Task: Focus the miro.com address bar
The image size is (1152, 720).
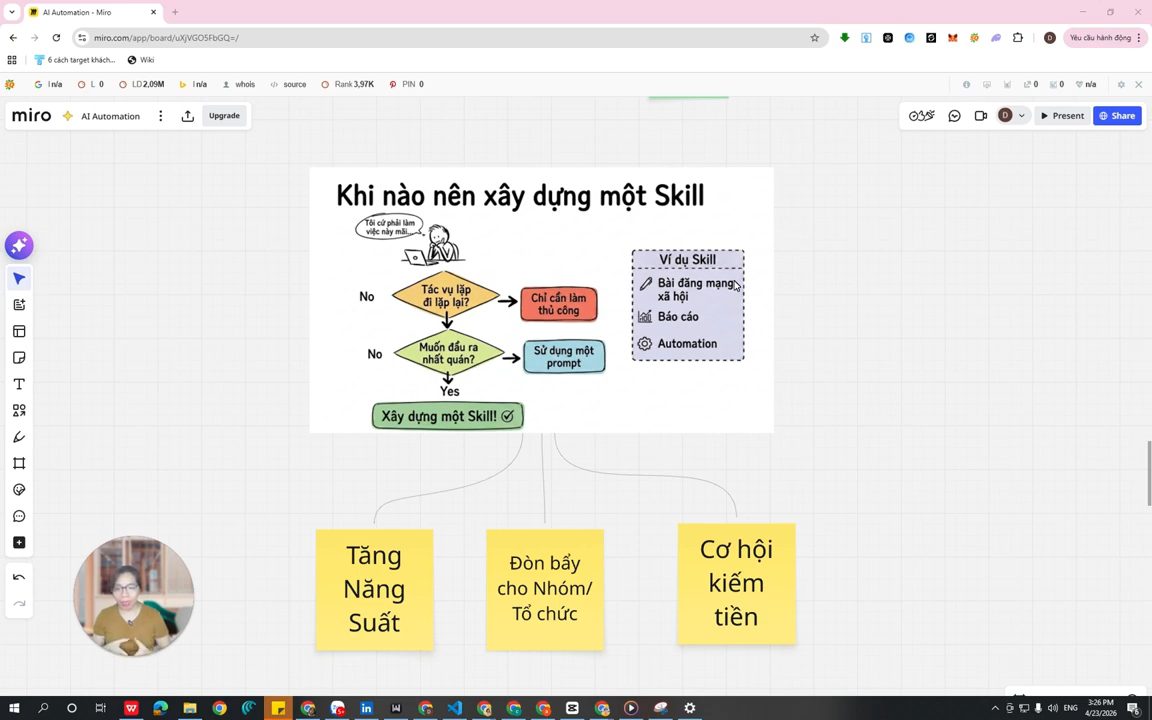Action: click(448, 37)
